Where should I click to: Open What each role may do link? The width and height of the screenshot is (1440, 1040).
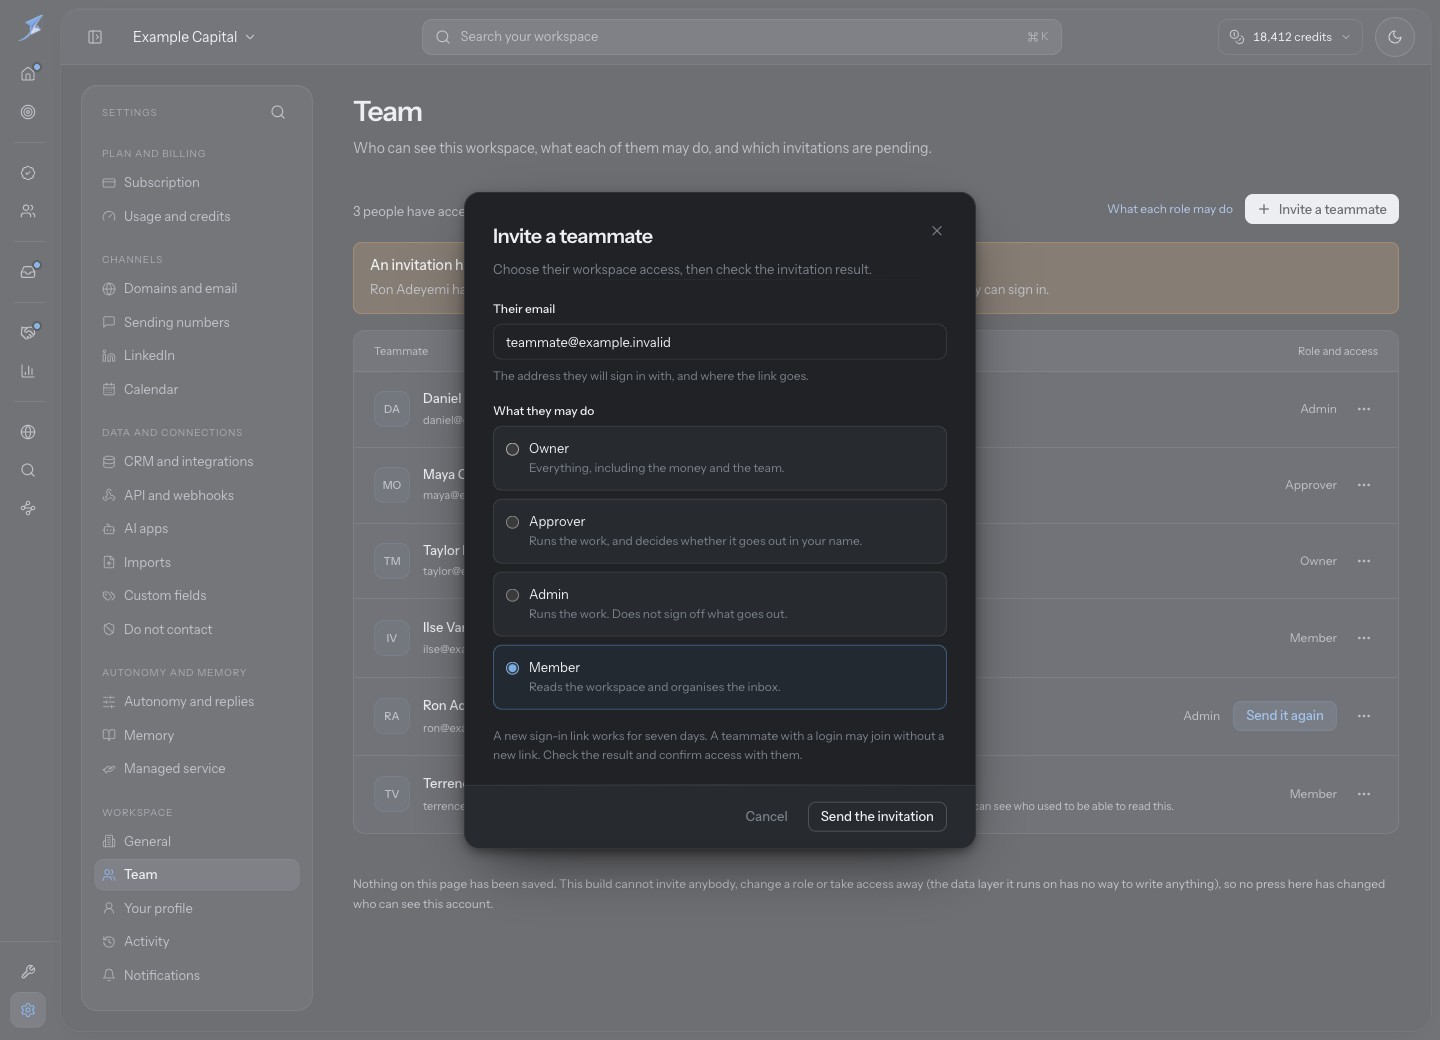(1170, 209)
